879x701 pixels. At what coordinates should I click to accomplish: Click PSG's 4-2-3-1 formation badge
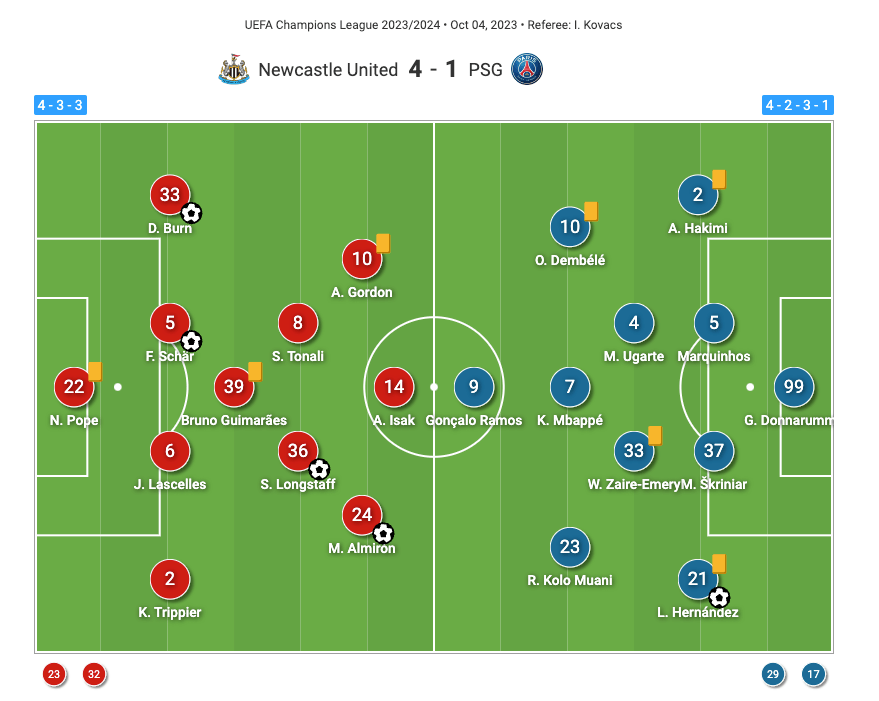797,105
